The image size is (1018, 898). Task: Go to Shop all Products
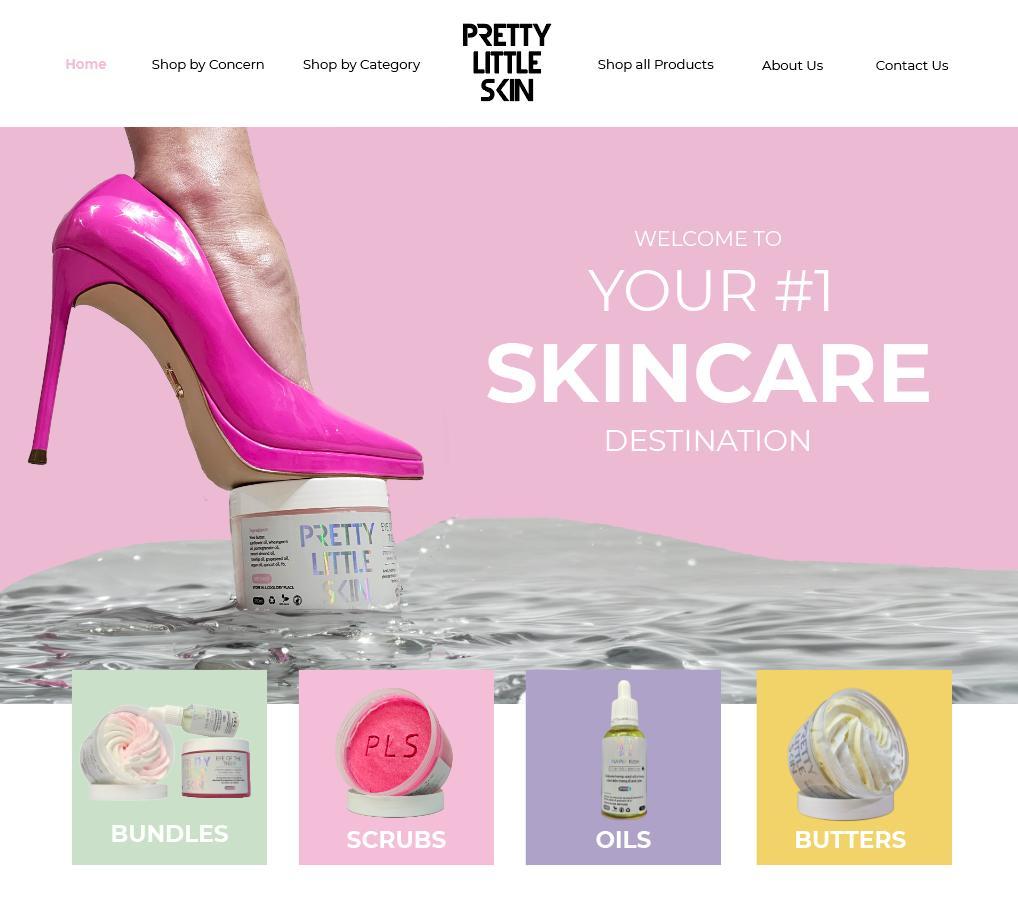click(655, 64)
